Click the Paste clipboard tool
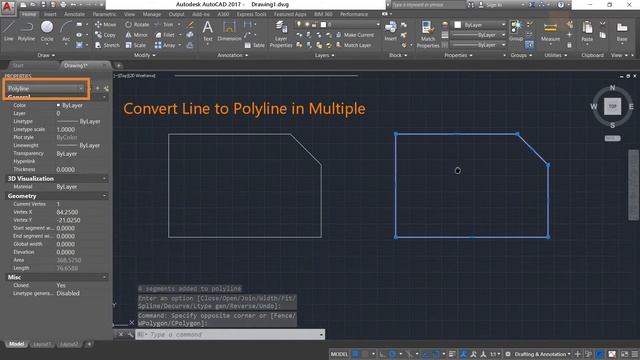Viewport: 640px width, 360px height. click(x=587, y=32)
